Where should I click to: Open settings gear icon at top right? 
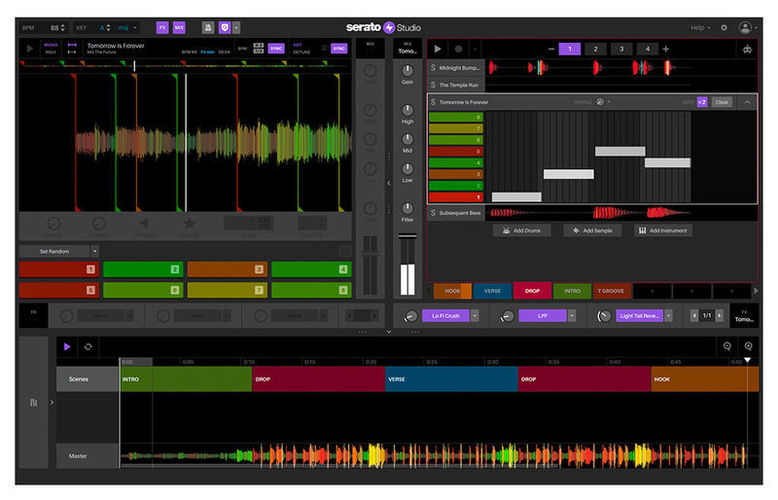(x=724, y=28)
